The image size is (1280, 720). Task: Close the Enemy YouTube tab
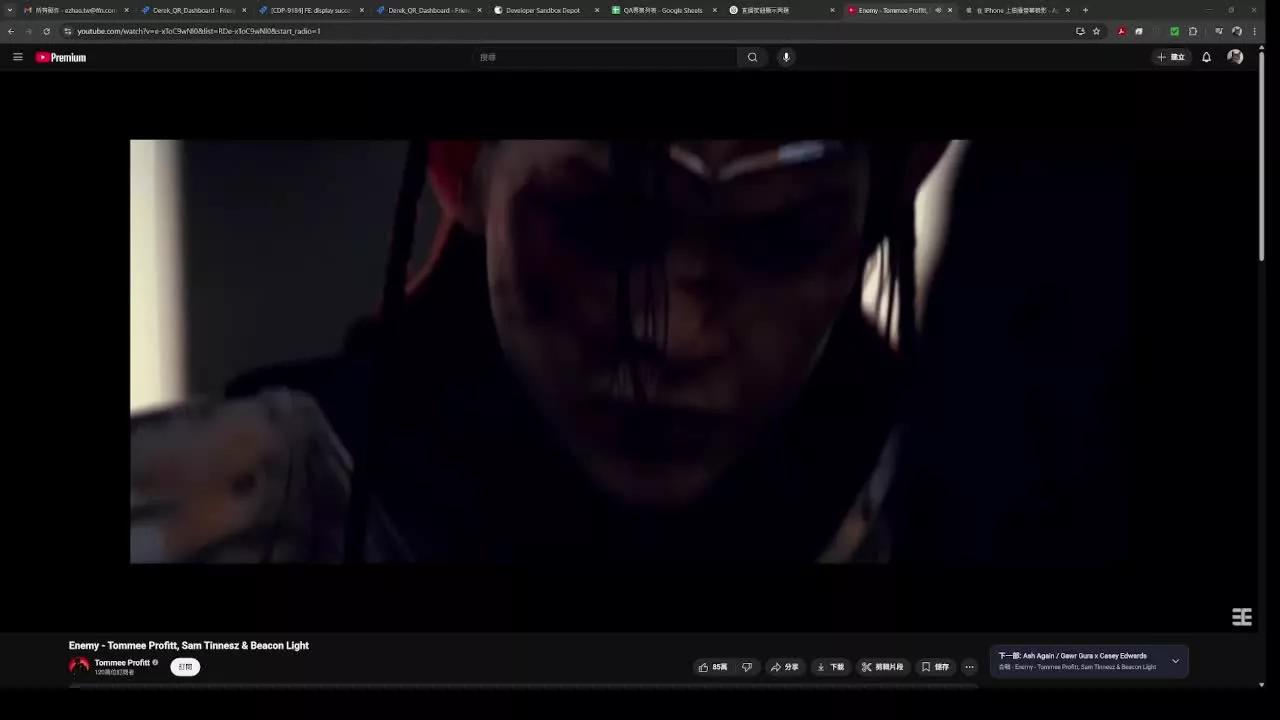950,10
